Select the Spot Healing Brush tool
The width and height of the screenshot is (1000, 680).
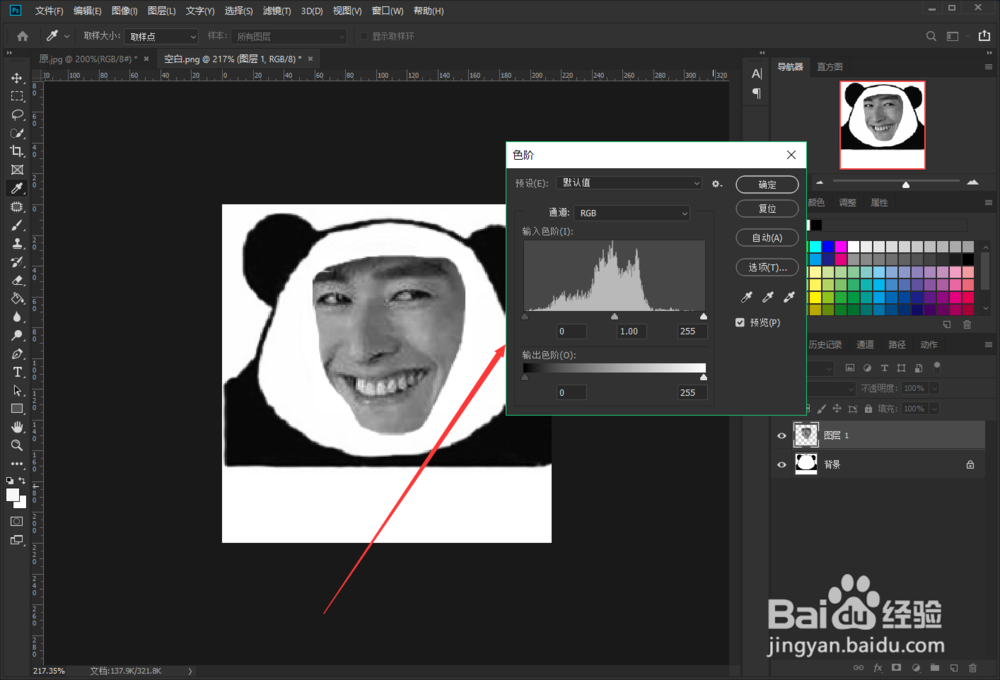coord(17,207)
